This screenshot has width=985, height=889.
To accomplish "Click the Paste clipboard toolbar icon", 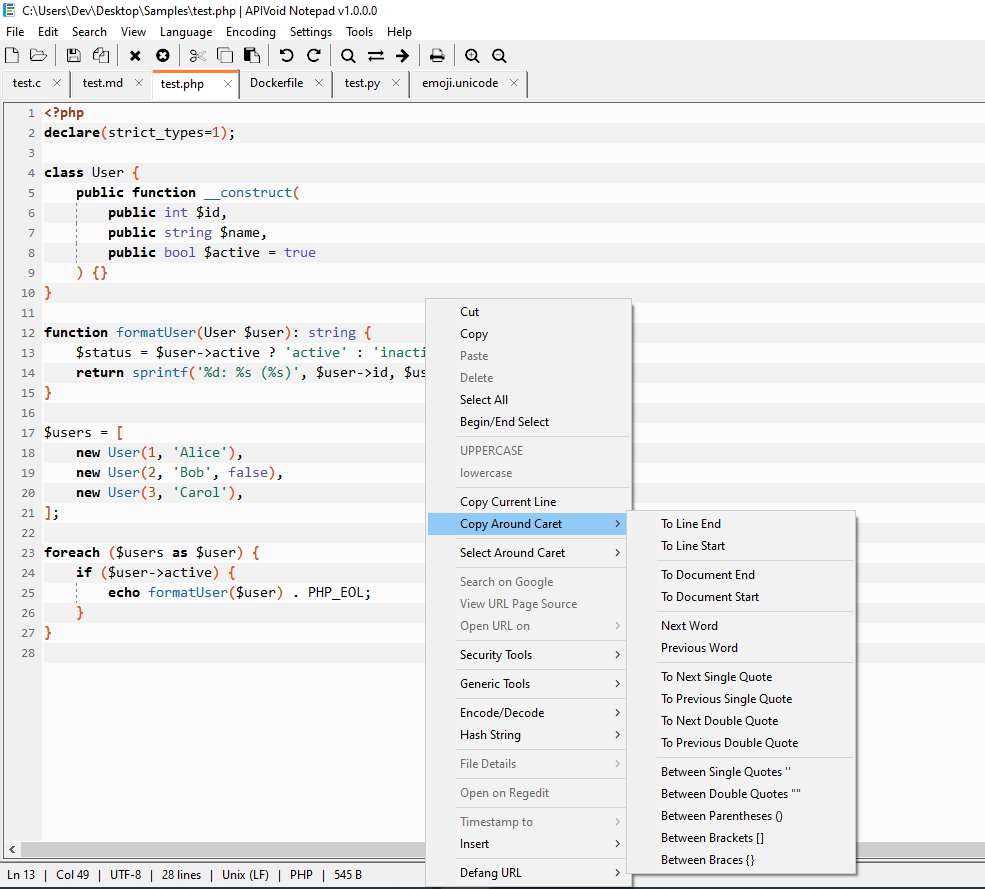I will [x=252, y=55].
